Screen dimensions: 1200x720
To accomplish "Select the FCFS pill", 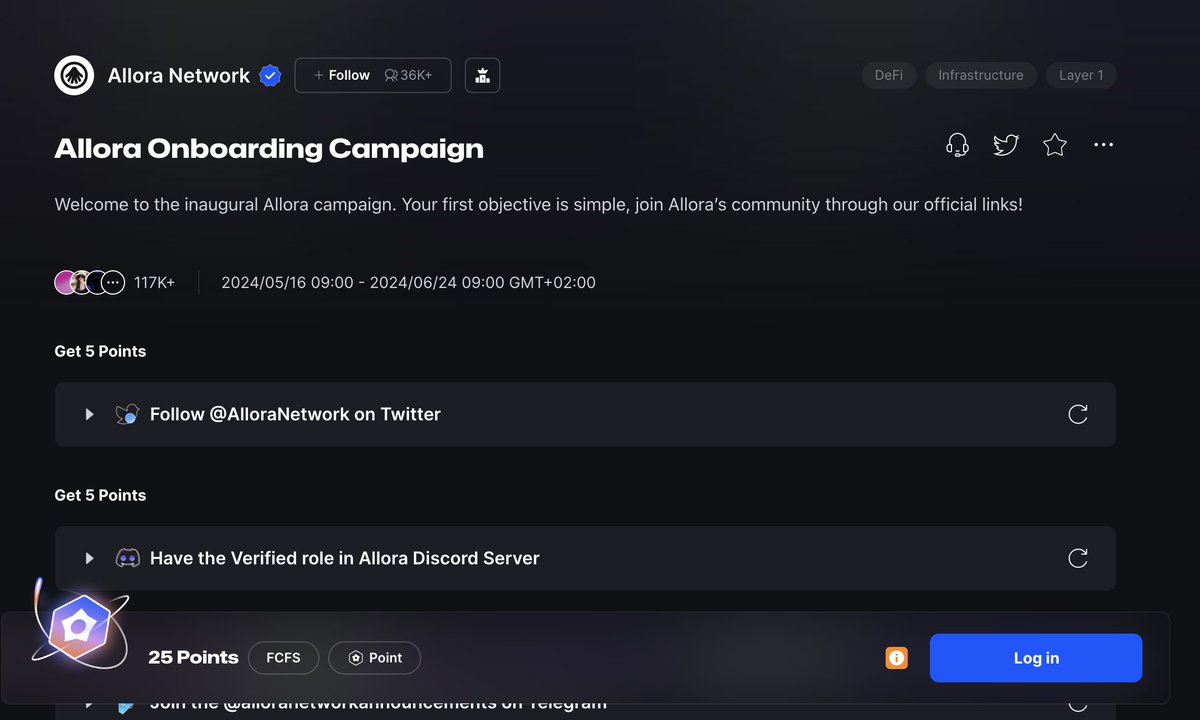I will [x=283, y=658].
